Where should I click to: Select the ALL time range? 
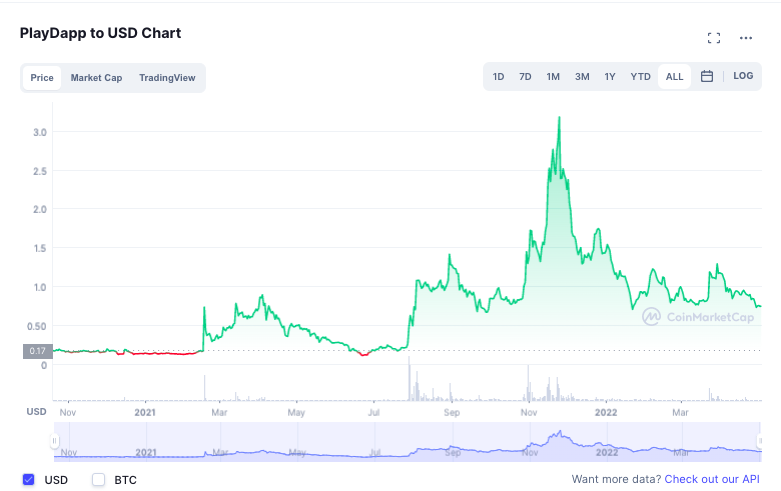(674, 77)
